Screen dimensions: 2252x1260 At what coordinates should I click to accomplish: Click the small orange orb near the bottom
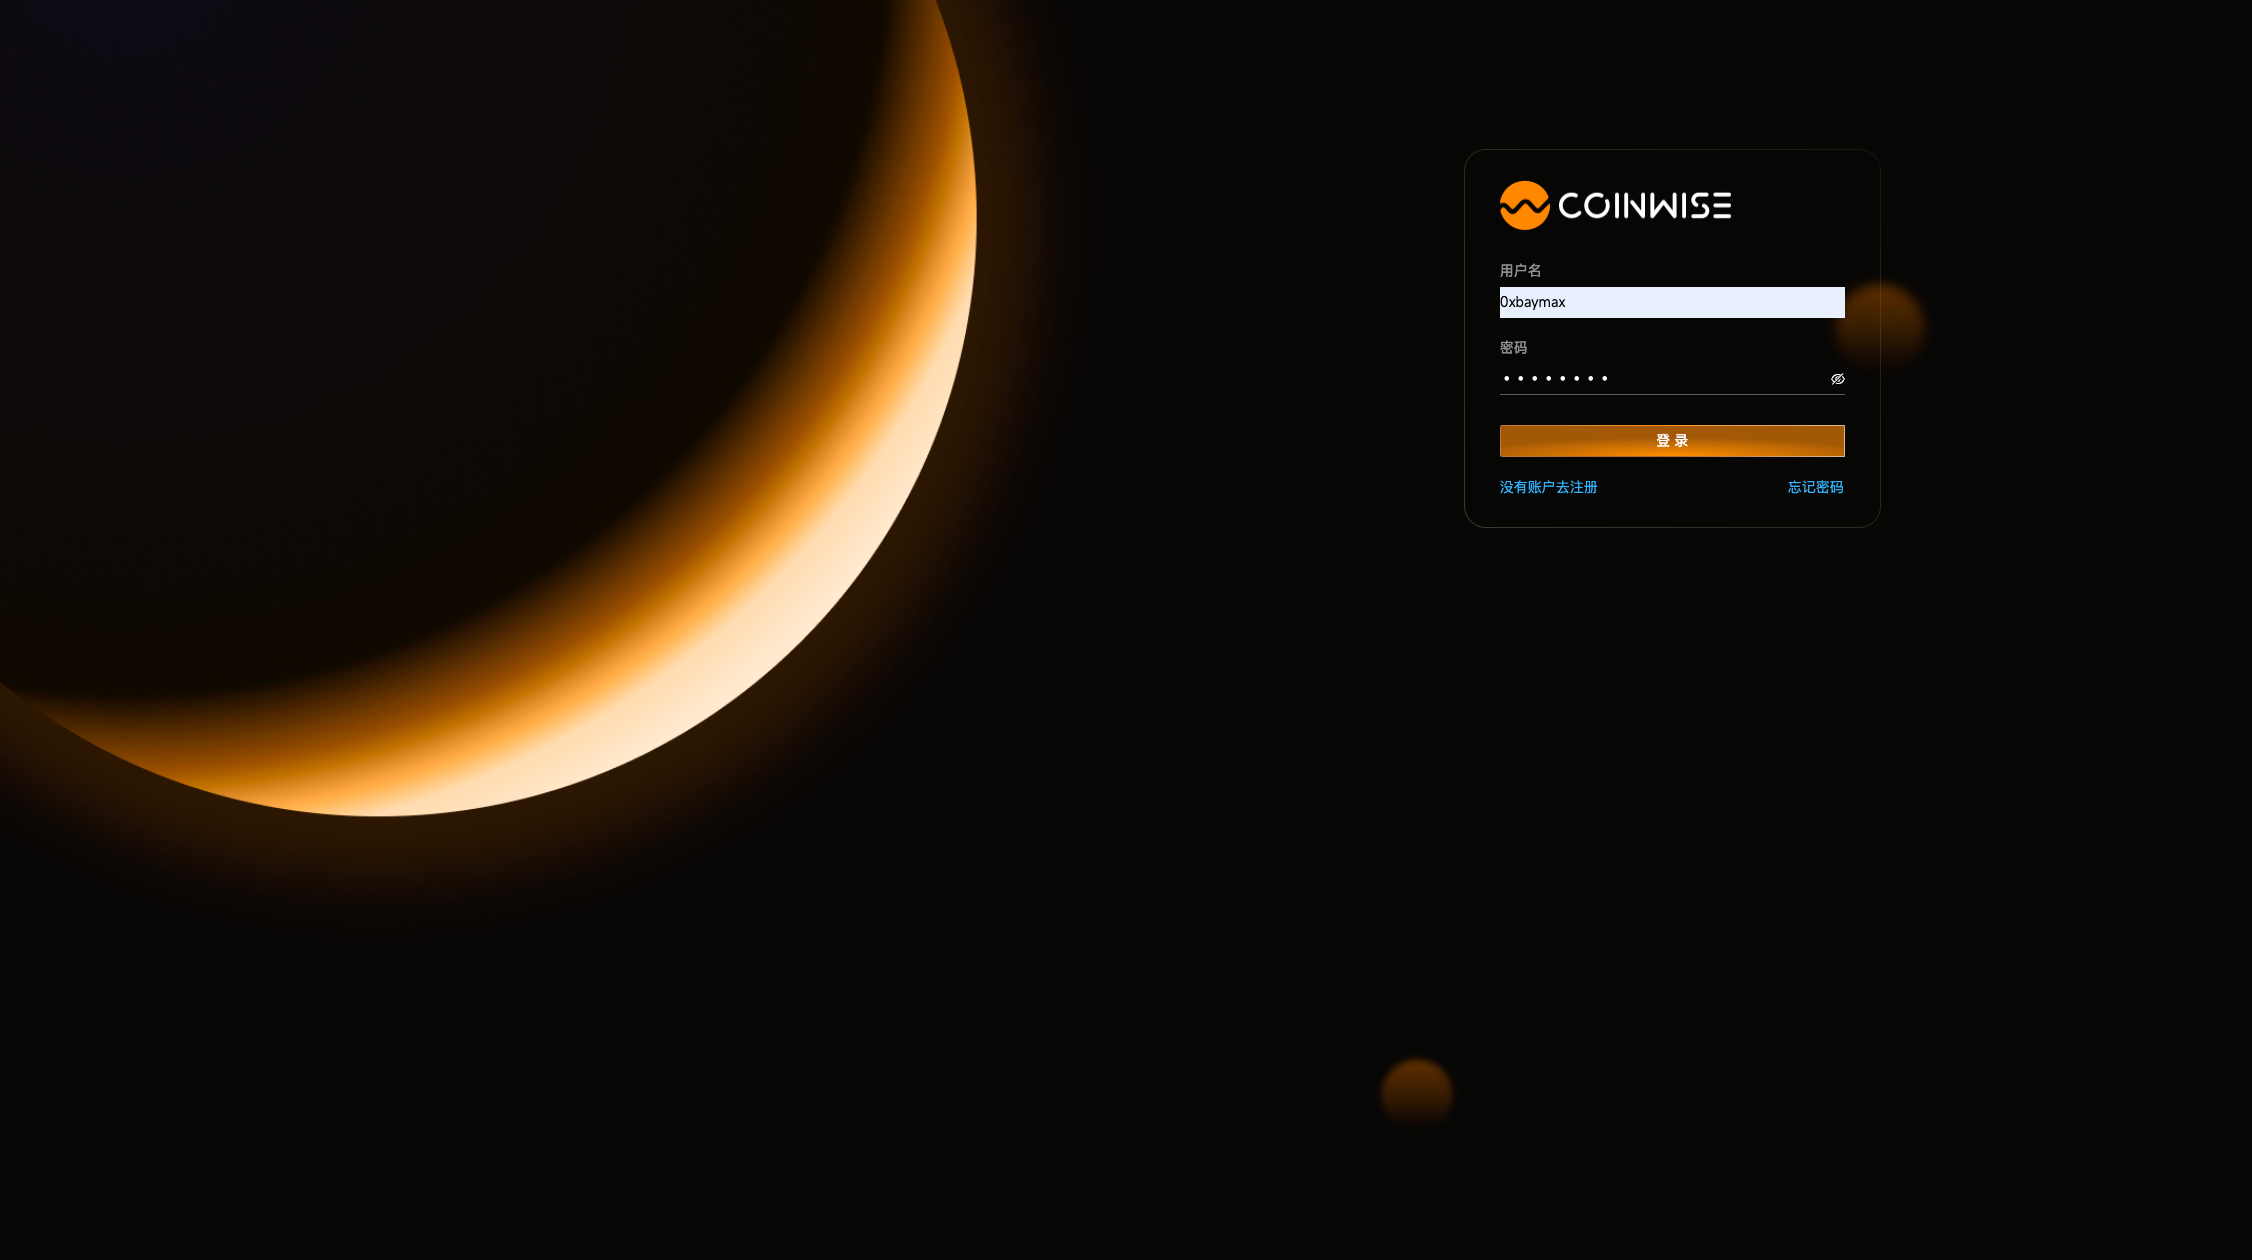pos(1416,1094)
